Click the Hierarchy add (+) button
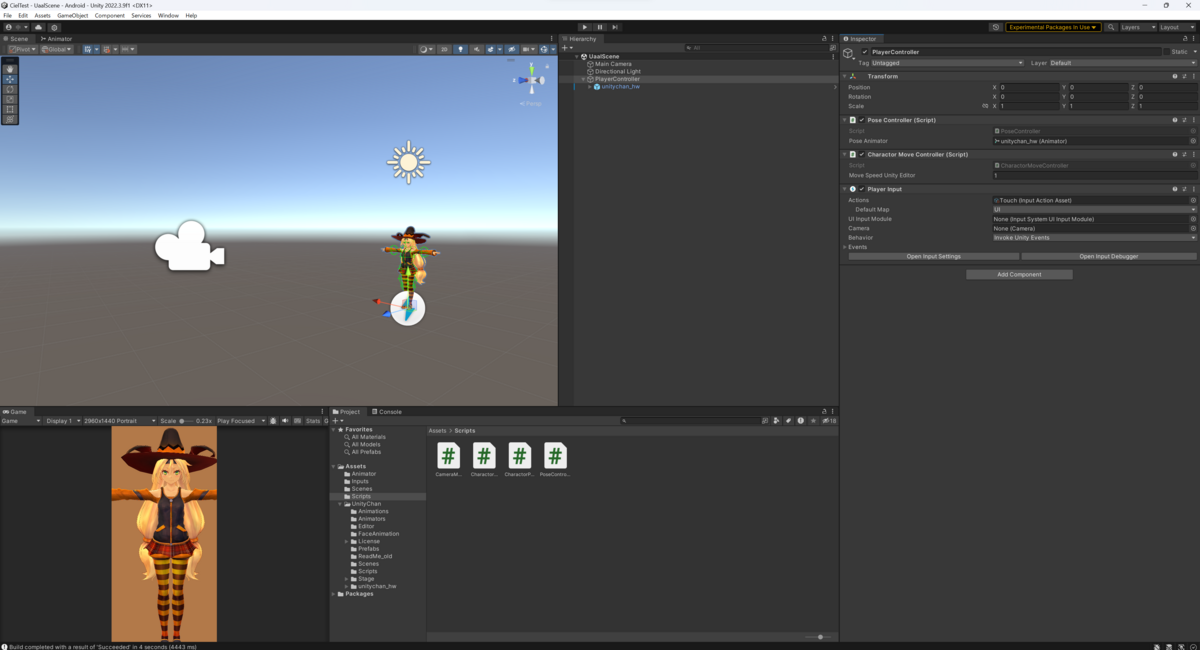1200x650 pixels. (566, 48)
